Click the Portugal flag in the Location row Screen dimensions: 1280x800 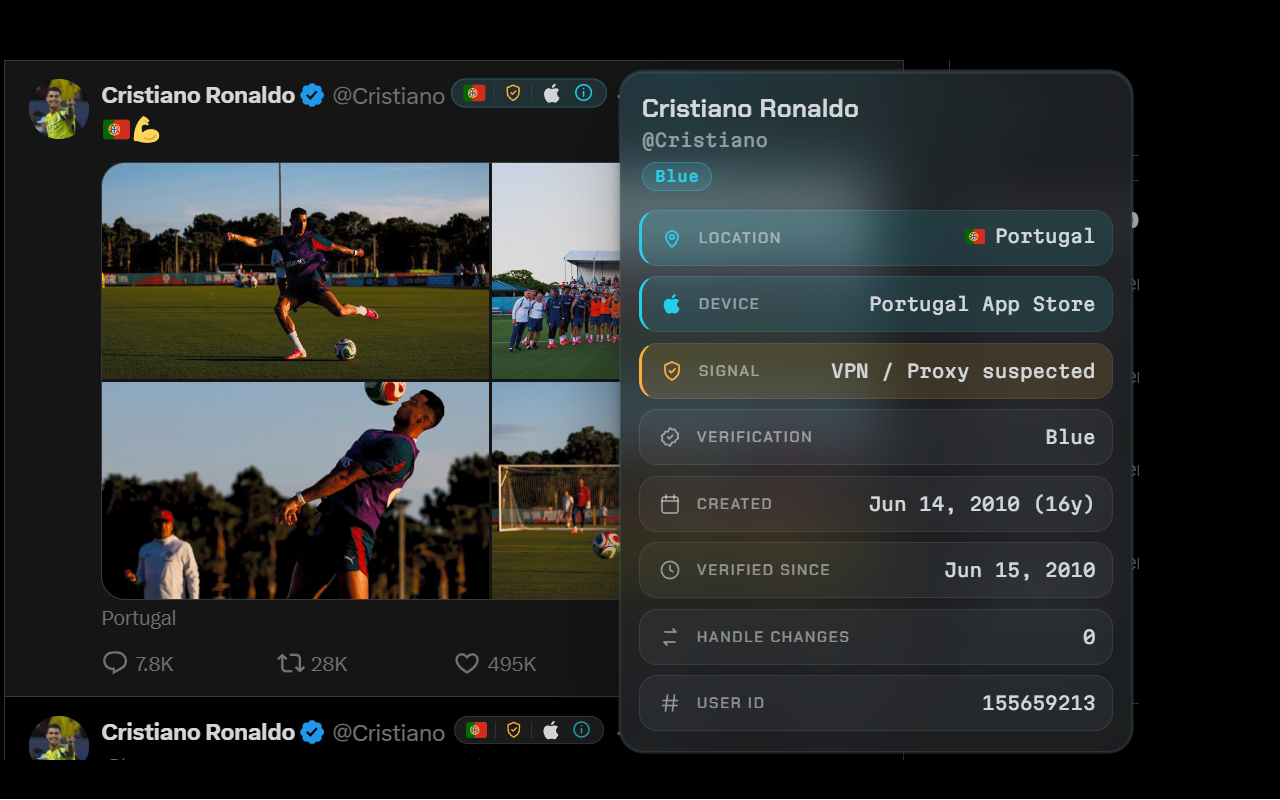click(x=976, y=237)
